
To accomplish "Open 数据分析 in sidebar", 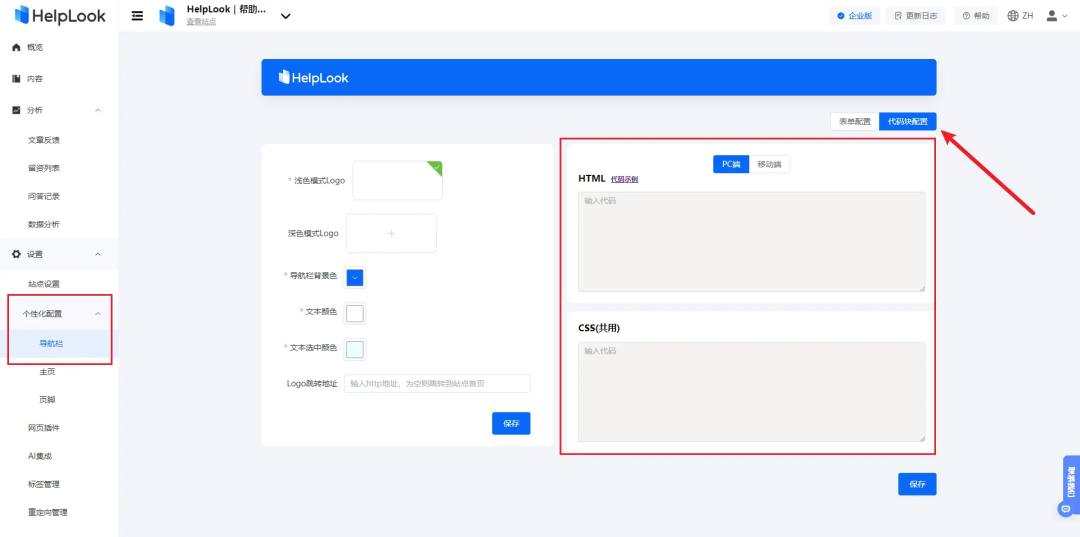I will click(43, 224).
